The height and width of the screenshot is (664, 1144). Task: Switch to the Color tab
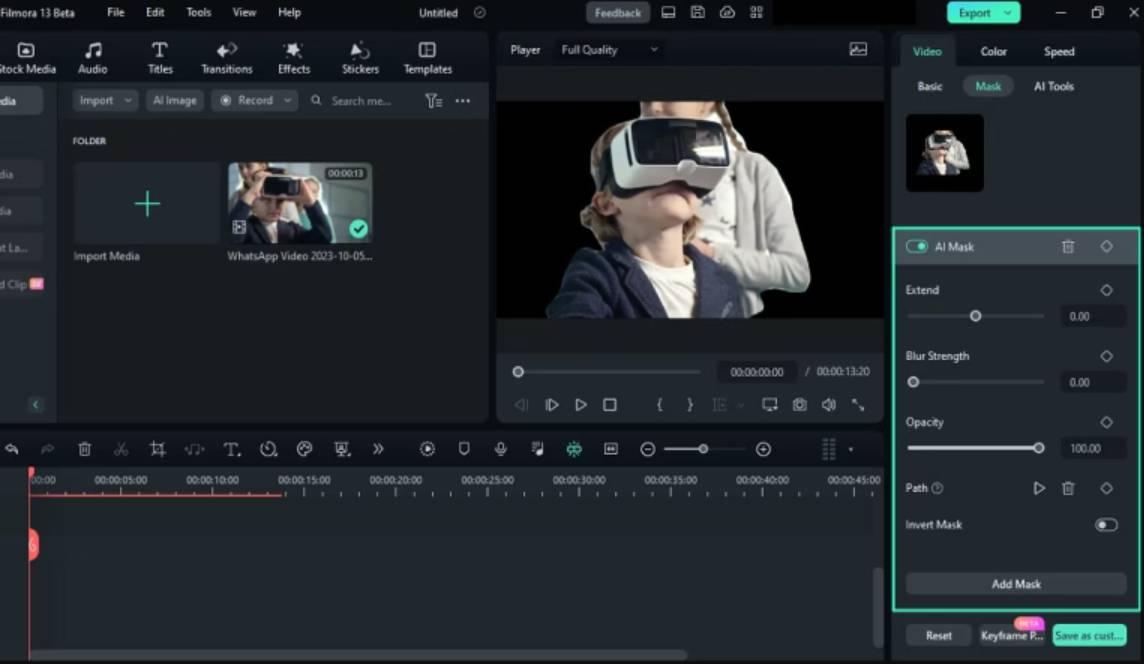point(993,51)
